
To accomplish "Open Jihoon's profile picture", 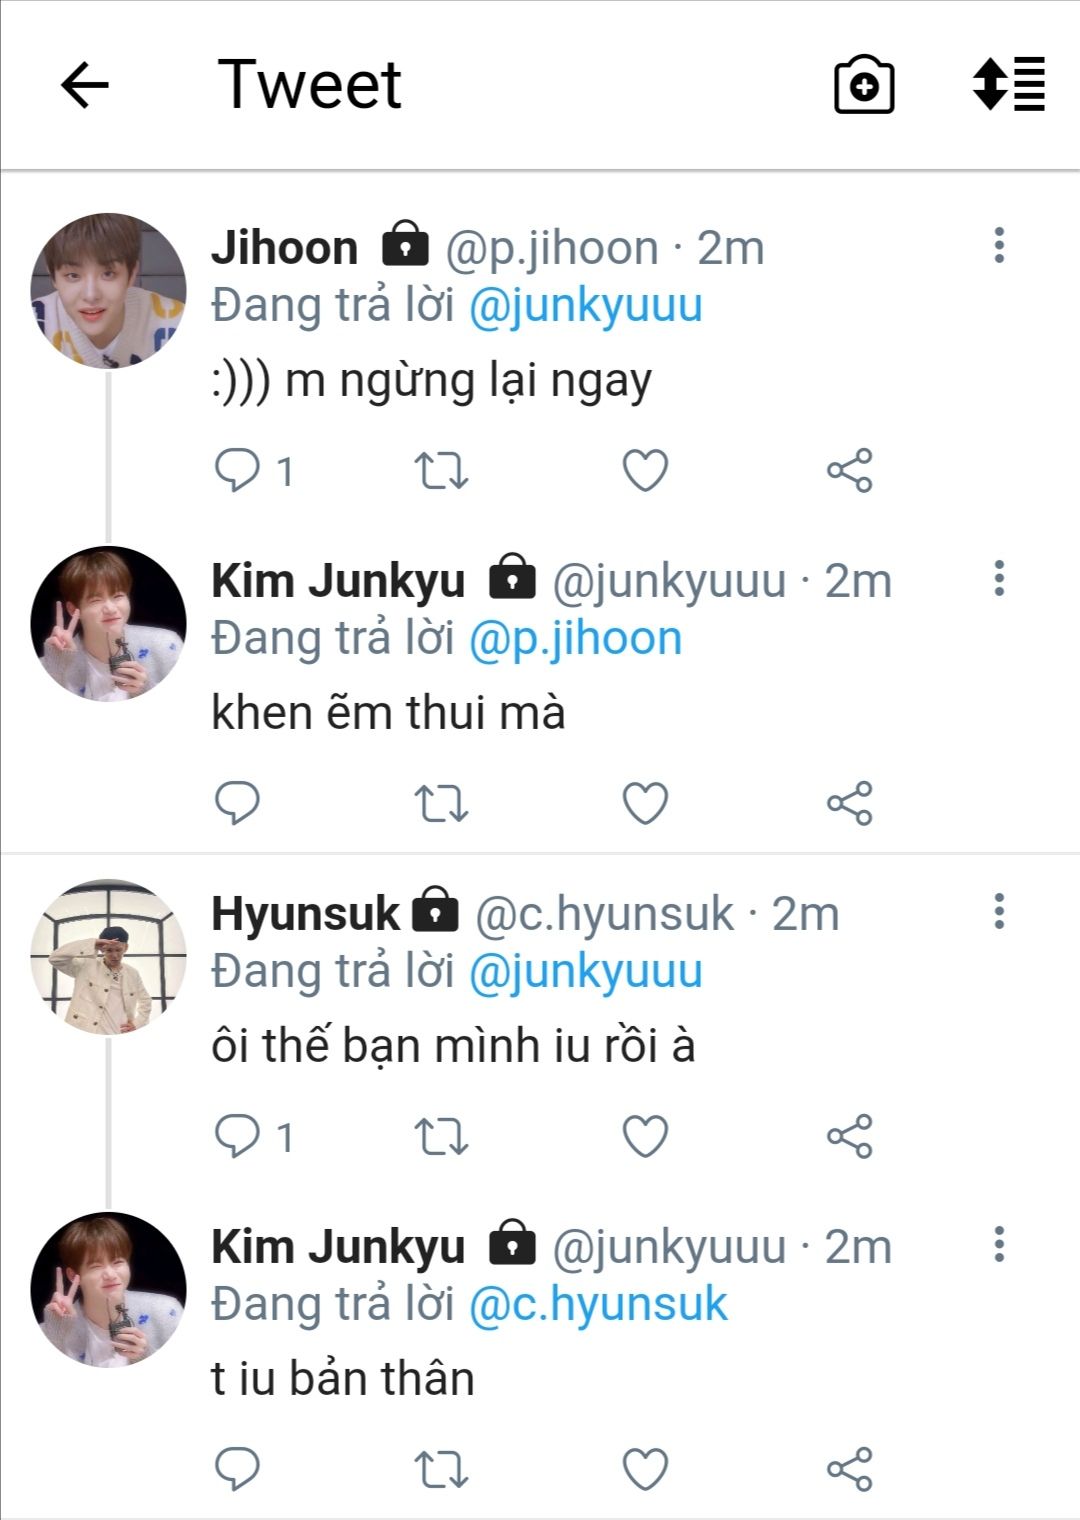I will (108, 290).
